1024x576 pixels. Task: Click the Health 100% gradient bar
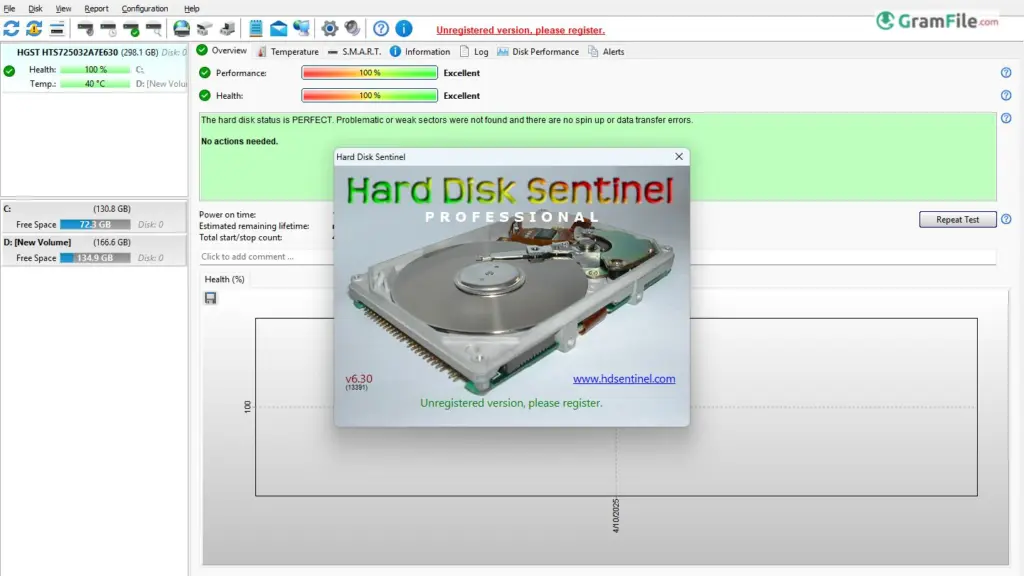[x=369, y=96]
